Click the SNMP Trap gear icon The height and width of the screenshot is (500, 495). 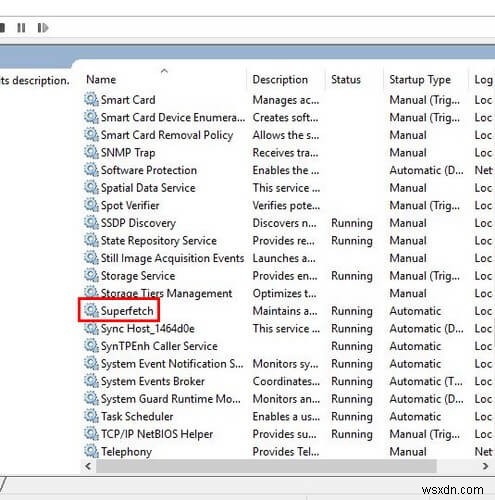91,152
